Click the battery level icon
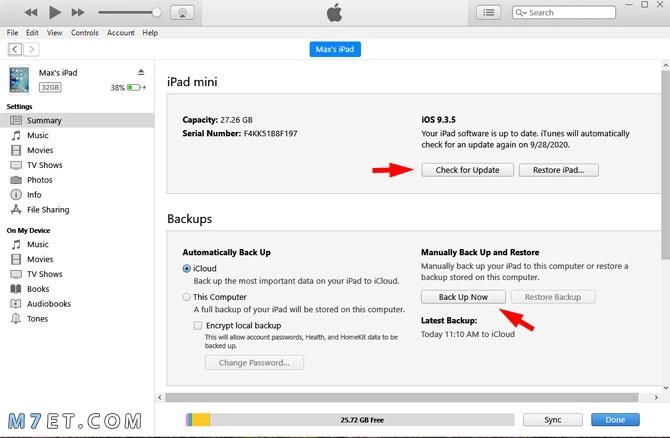Image resolution: width=670 pixels, height=438 pixels. pyautogui.click(x=134, y=87)
